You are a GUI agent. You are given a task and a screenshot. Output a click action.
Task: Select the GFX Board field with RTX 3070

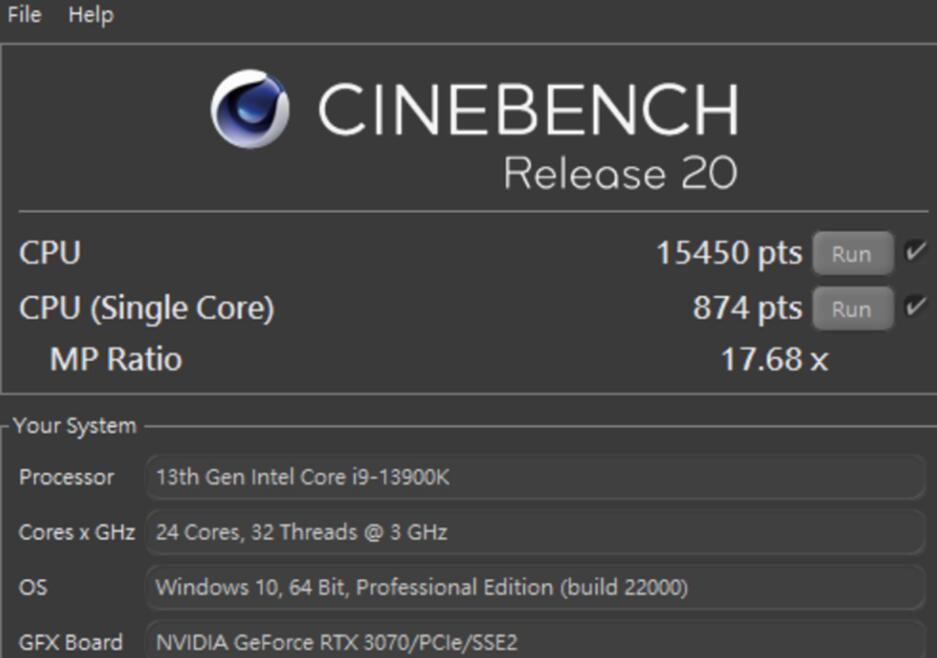click(x=535, y=641)
